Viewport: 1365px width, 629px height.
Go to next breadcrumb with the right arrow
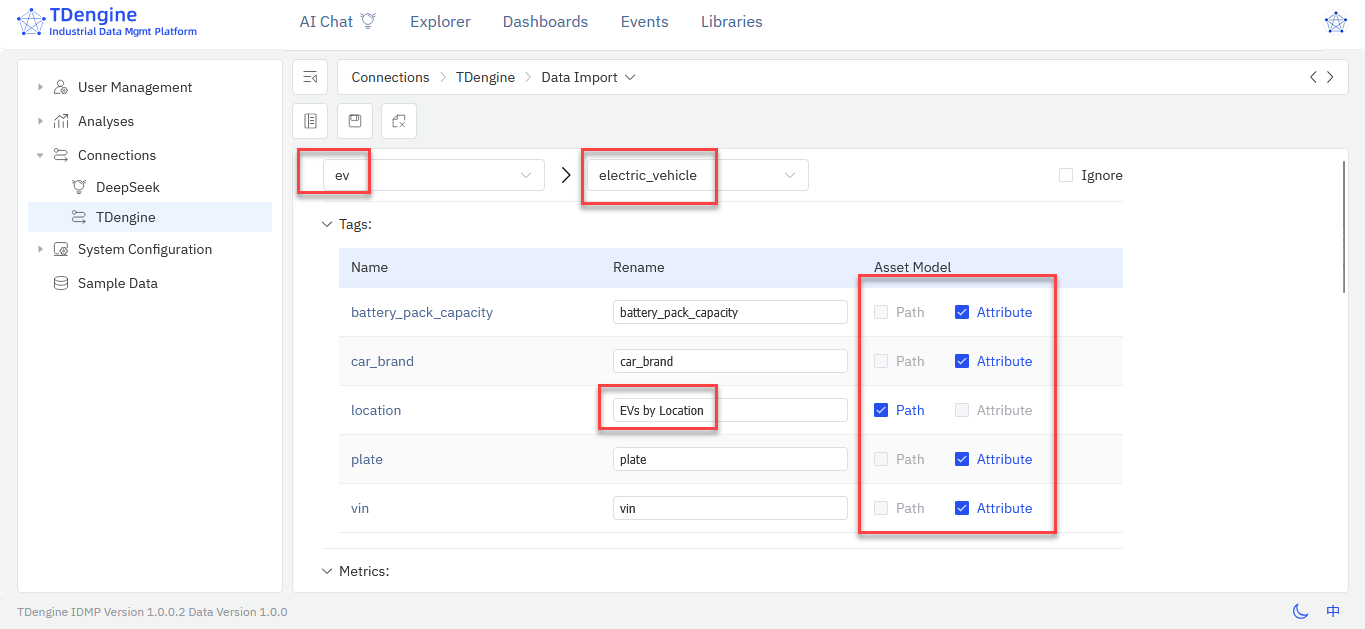click(x=1330, y=77)
